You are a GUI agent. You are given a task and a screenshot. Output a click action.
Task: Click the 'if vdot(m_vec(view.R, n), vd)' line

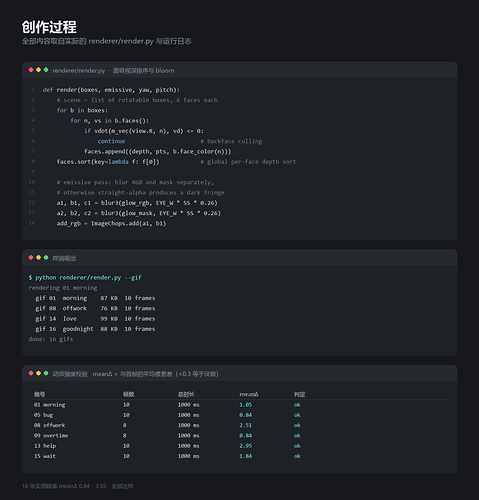click(x=144, y=131)
